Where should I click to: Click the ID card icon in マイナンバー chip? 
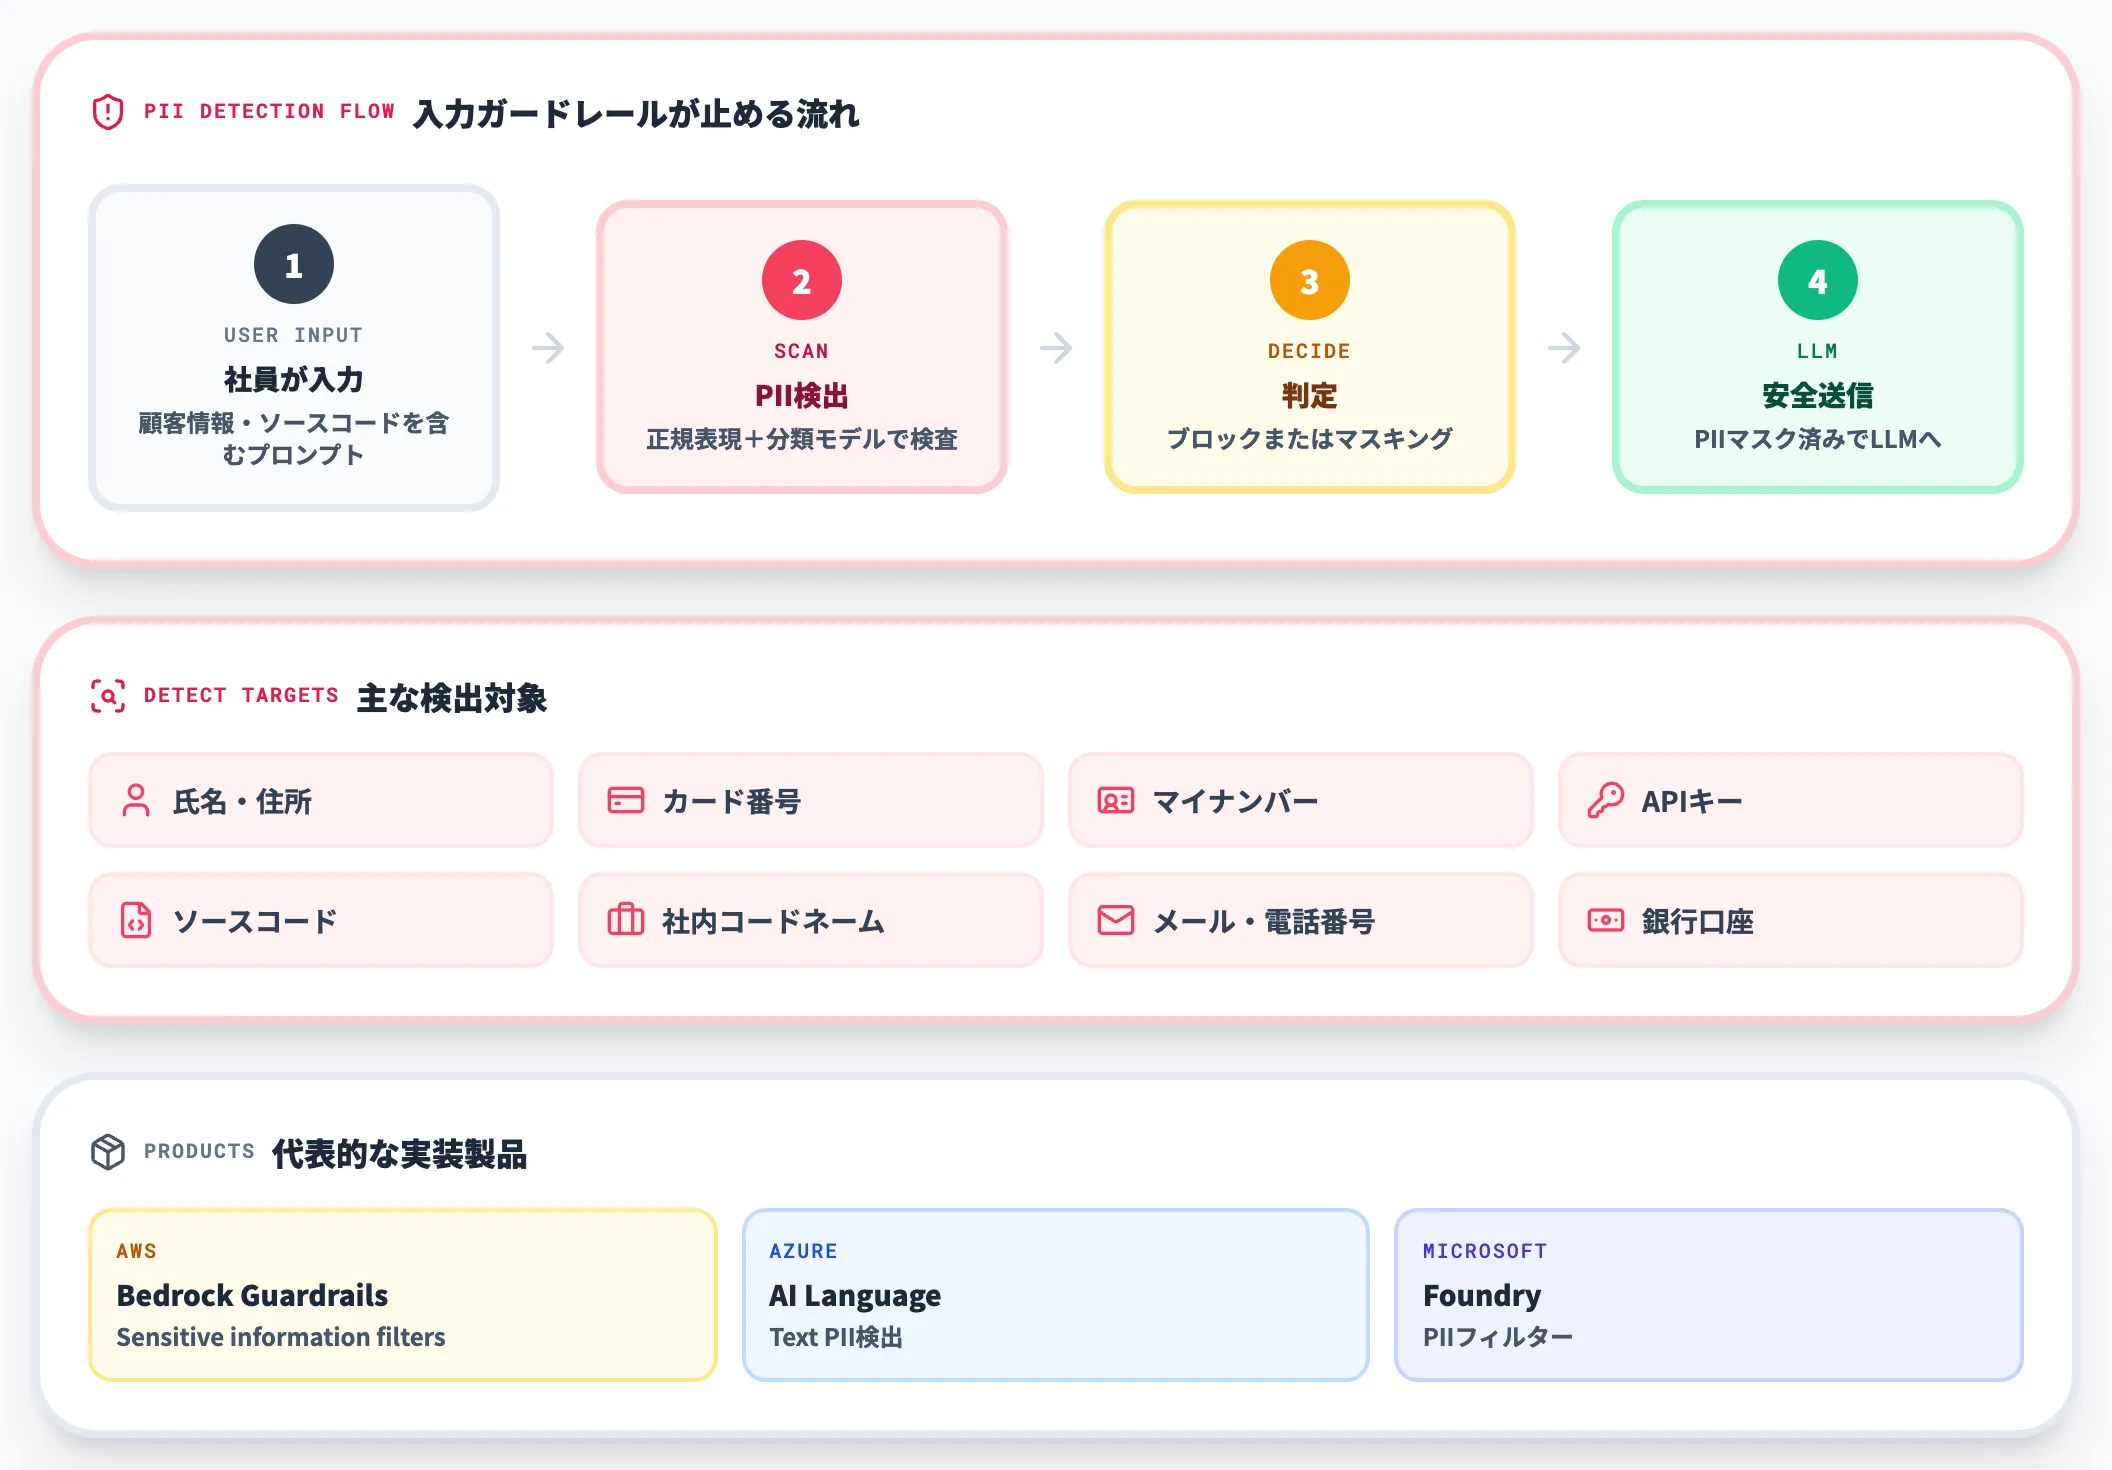[1116, 801]
